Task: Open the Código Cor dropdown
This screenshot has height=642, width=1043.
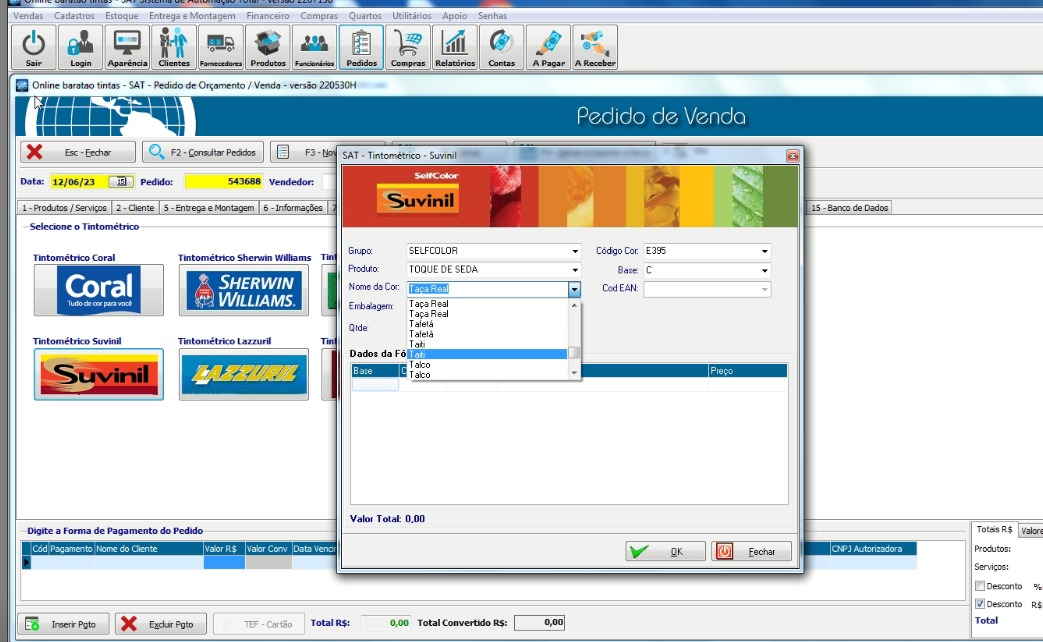Action: (765, 251)
